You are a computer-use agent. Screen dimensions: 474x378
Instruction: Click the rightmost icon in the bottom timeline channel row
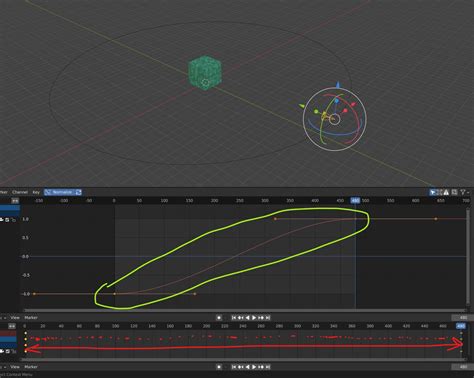pyautogui.click(x=14, y=351)
